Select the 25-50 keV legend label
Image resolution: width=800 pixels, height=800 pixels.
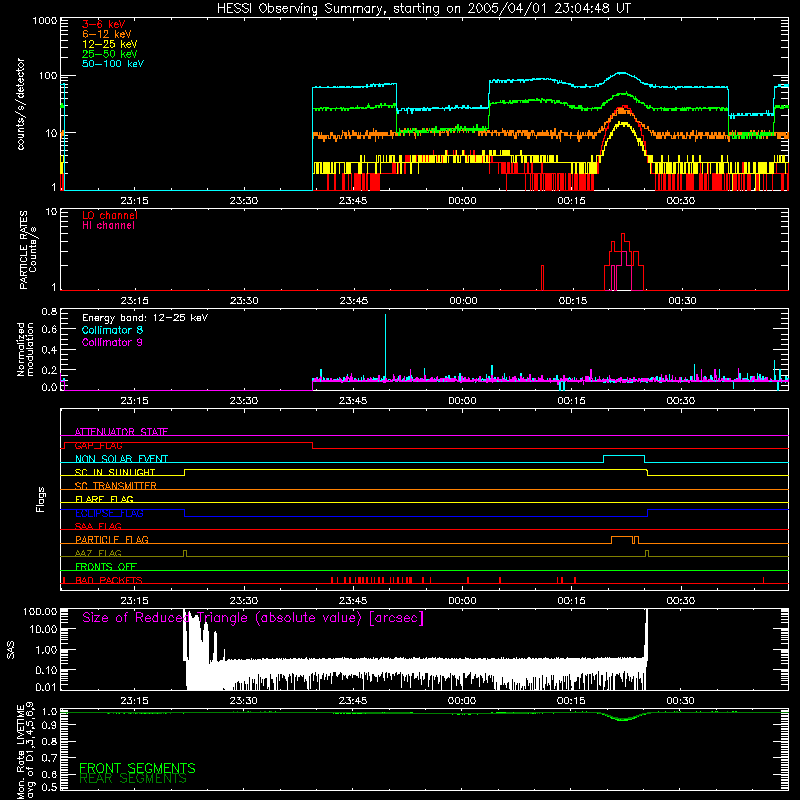pos(110,54)
